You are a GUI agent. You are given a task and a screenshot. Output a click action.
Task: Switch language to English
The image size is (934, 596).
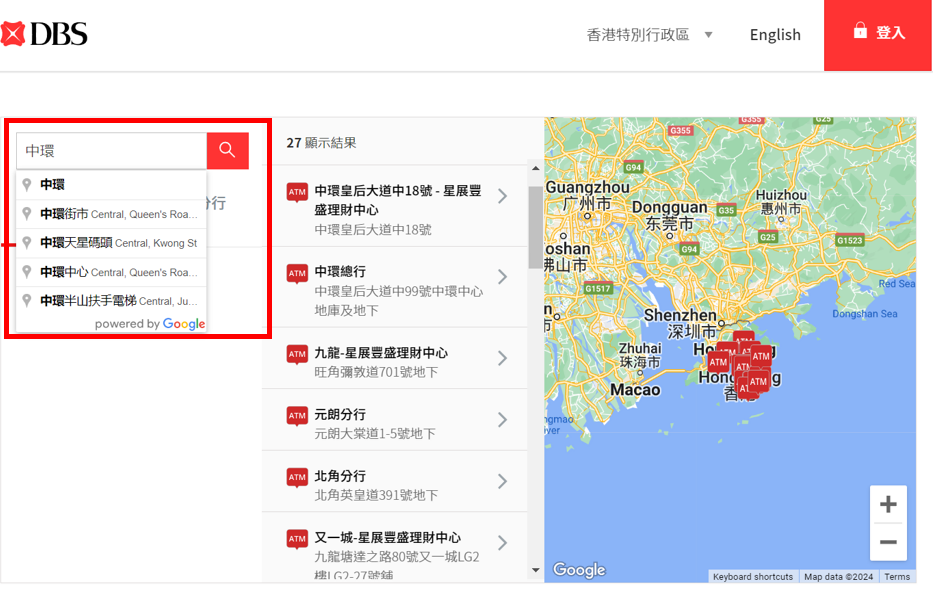tap(775, 35)
